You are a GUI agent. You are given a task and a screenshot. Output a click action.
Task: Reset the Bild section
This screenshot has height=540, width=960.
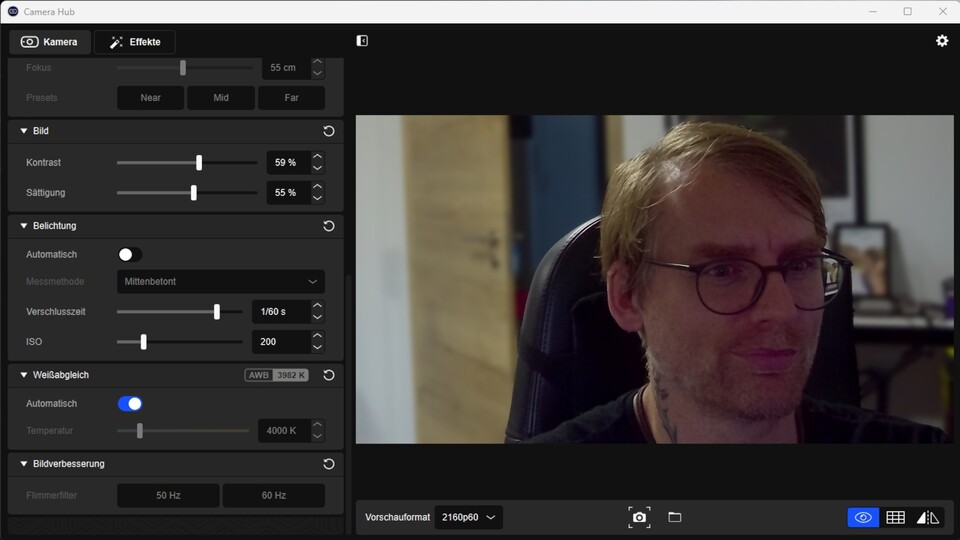(329, 131)
